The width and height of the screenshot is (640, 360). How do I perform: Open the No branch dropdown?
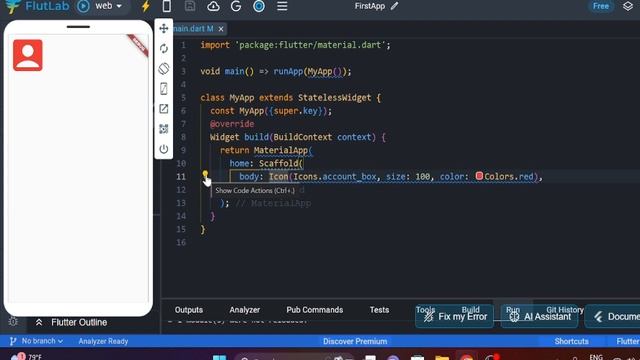[x=36, y=341]
